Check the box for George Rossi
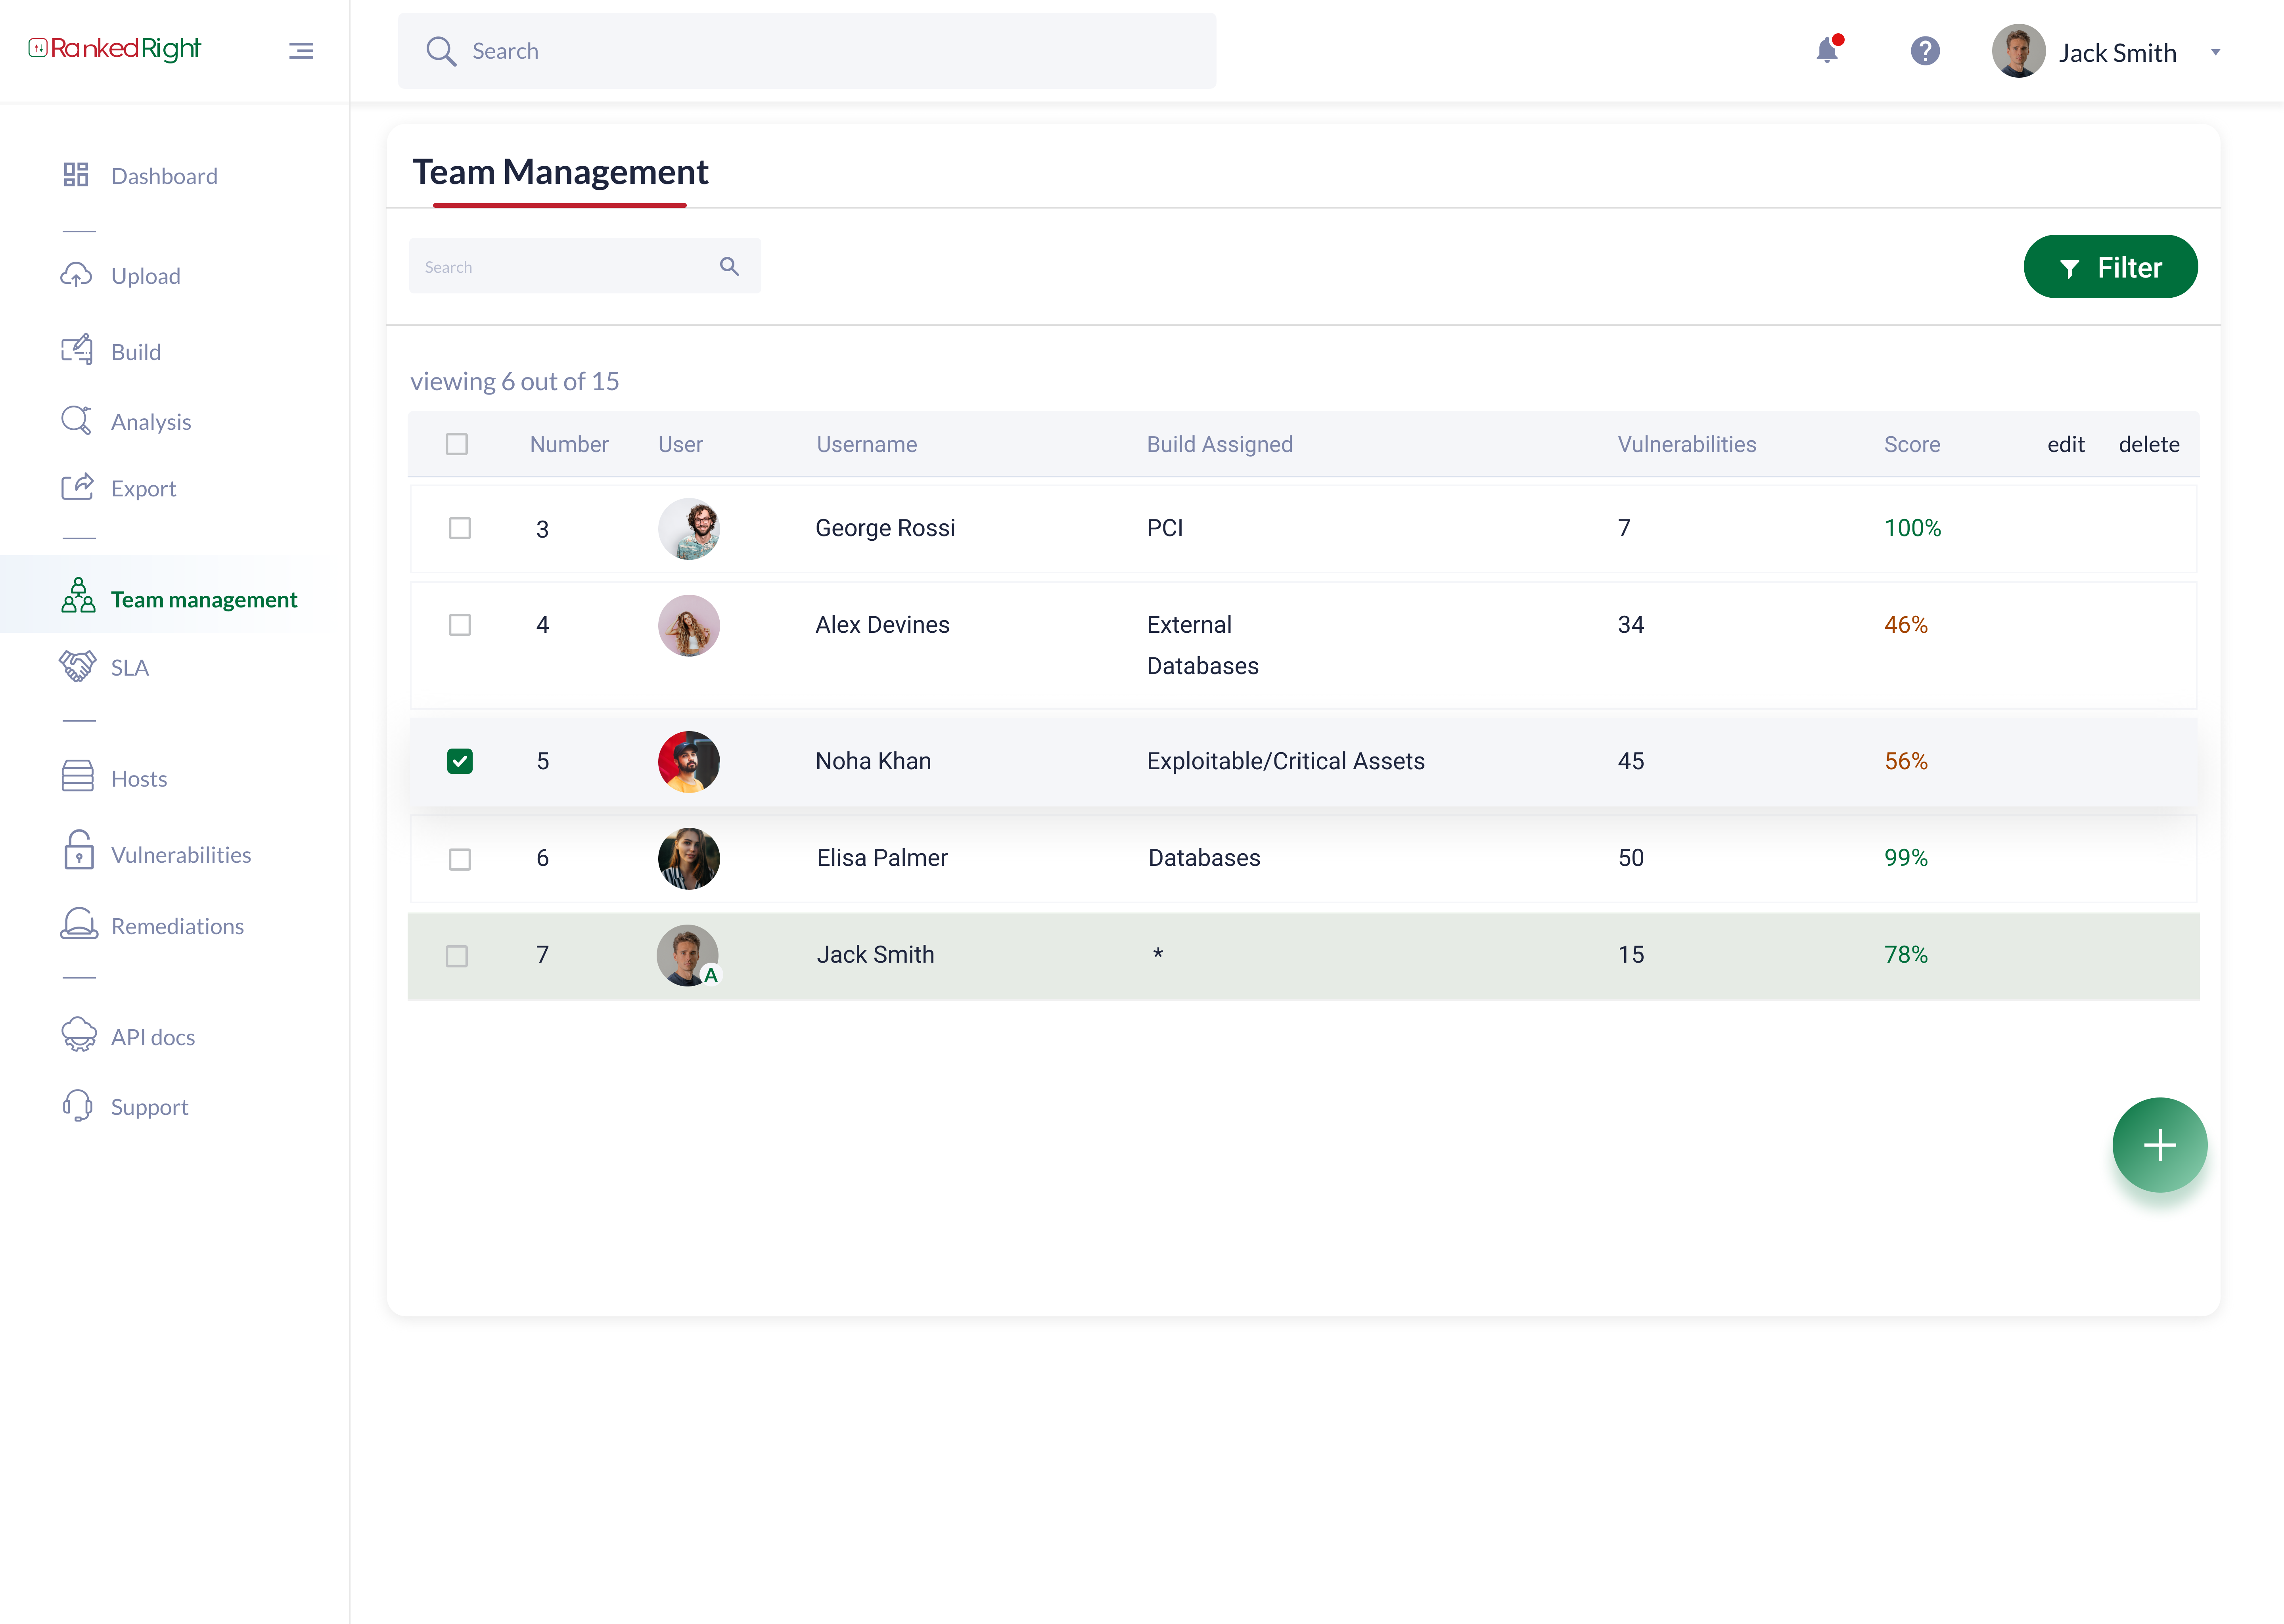The image size is (2284, 1624). point(459,528)
